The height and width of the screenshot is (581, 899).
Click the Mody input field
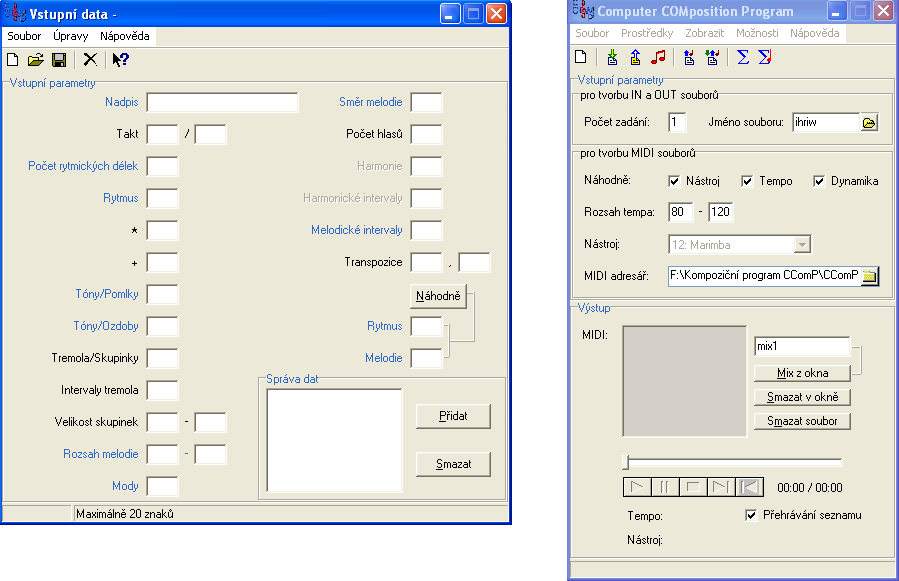tap(162, 486)
